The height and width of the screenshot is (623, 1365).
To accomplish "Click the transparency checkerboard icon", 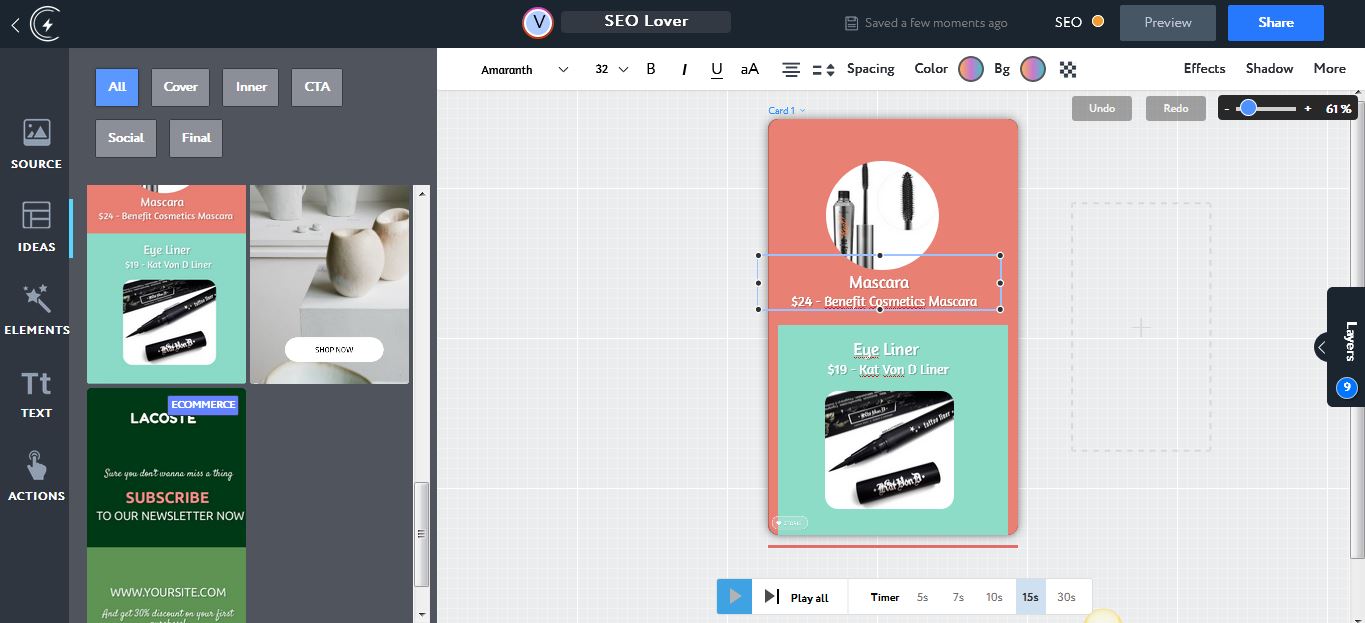I will tap(1068, 69).
